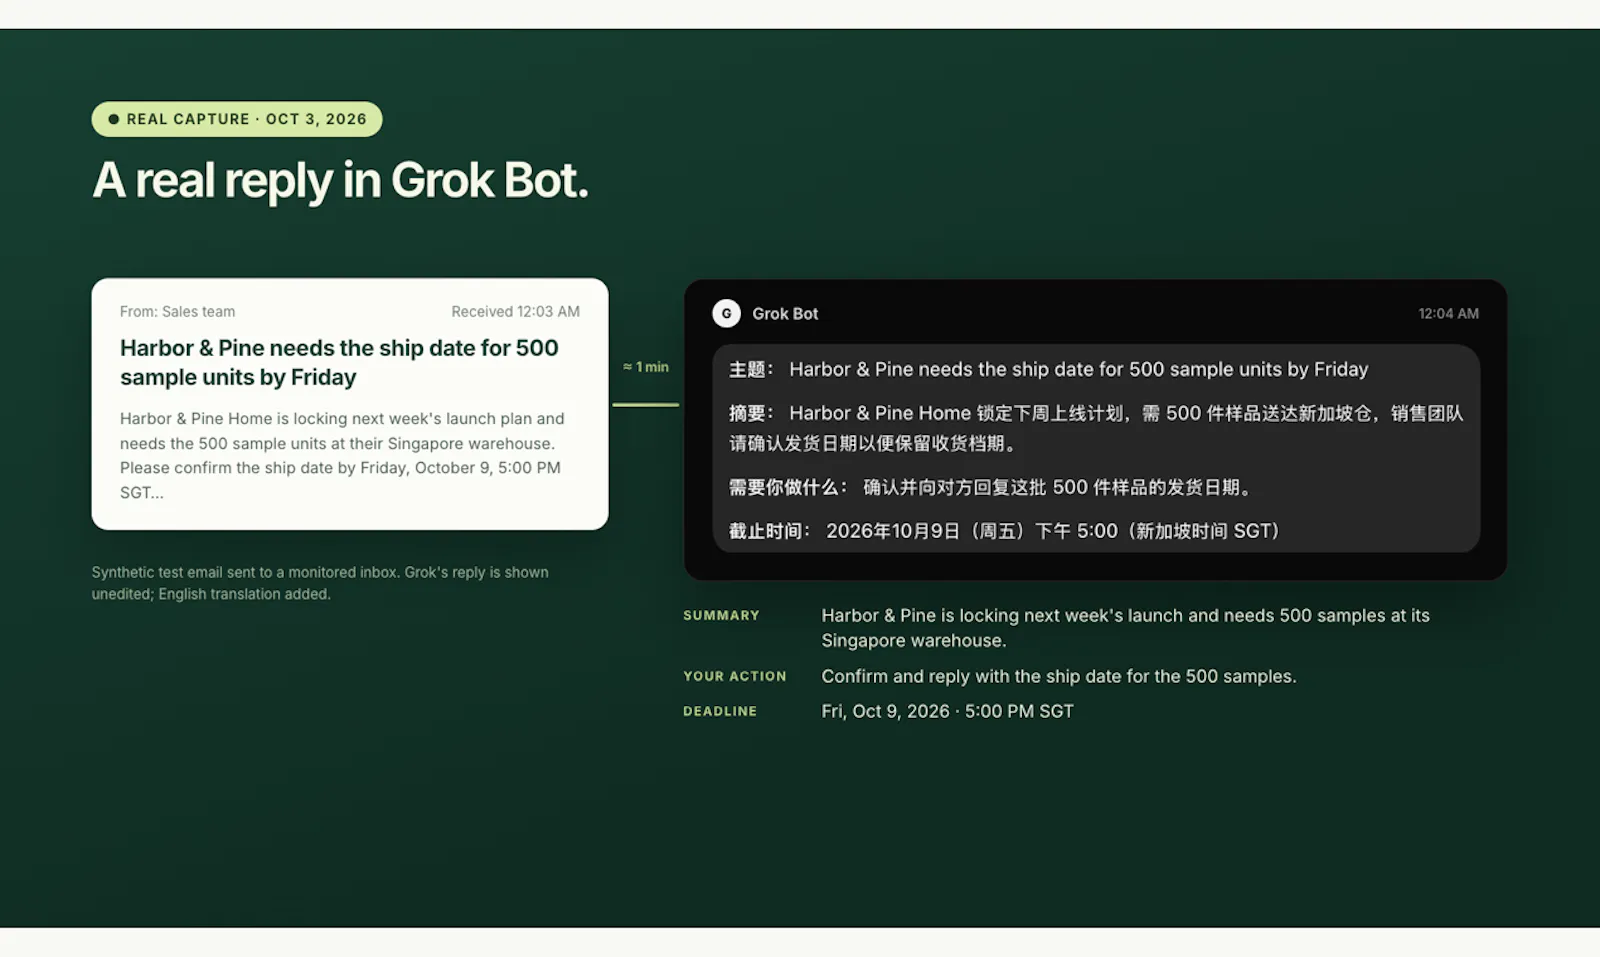Click the YOUR ACTION label
The height and width of the screenshot is (957, 1600).
click(x=735, y=677)
